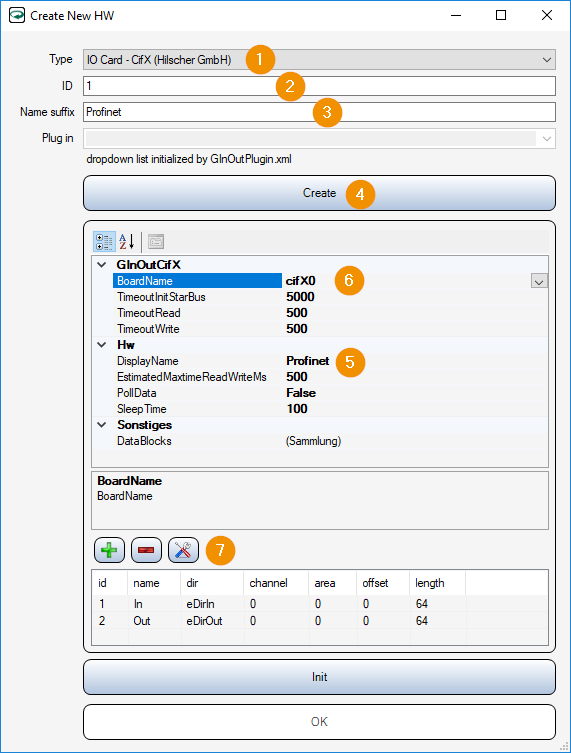This screenshot has height=753, width=571.
Task: Click the Profinet value of DisplayName
Action: [307, 361]
